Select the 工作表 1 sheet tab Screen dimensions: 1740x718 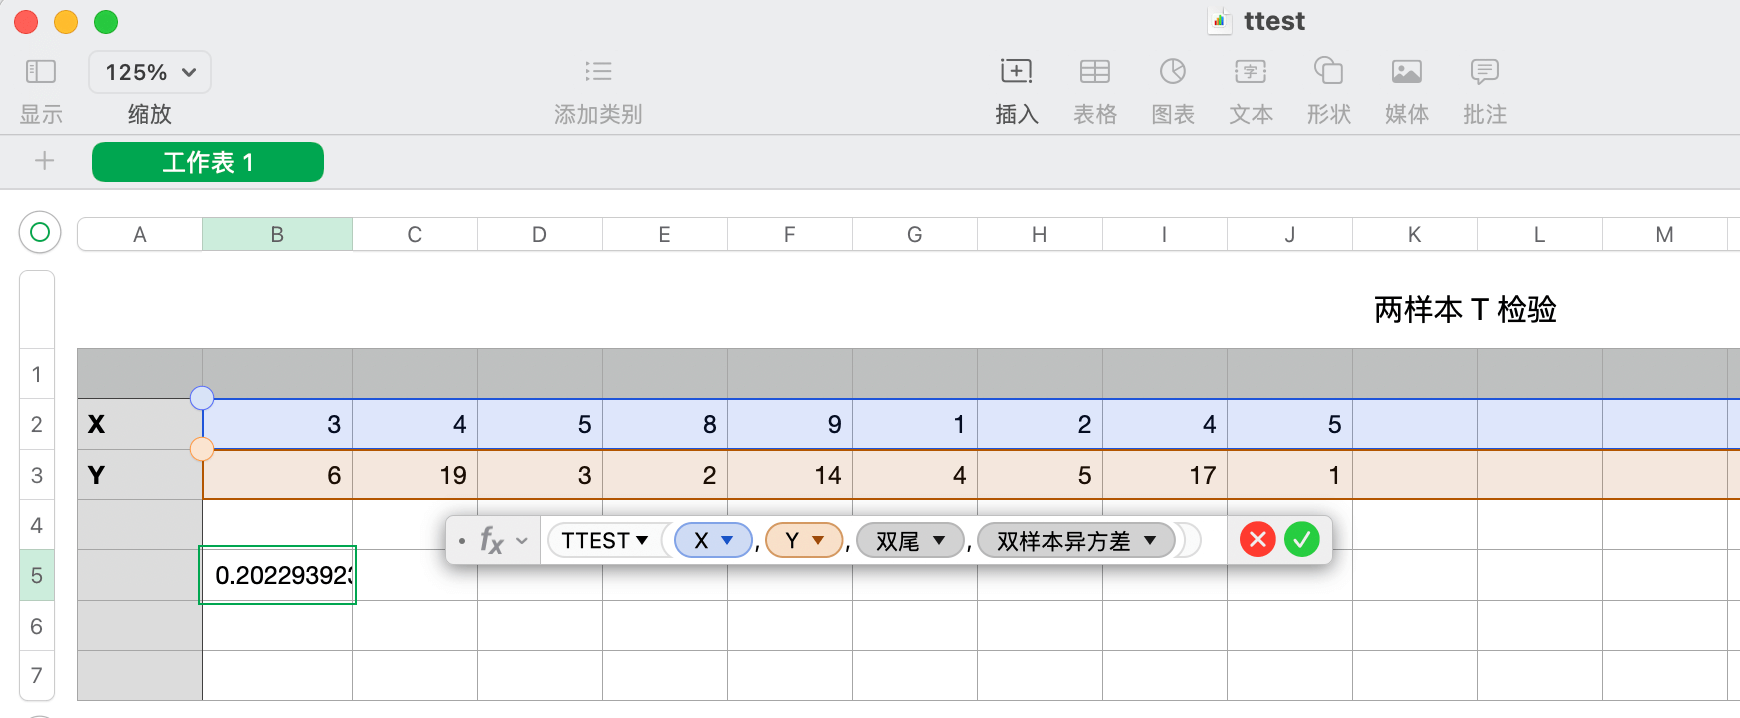point(208,162)
